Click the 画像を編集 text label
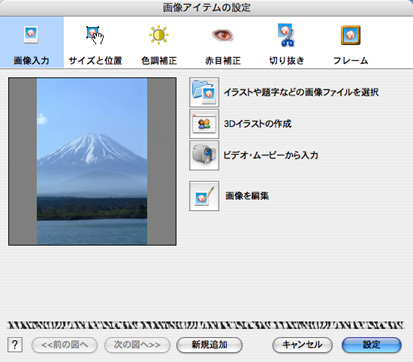Viewport: 413px width, 362px height. pos(247,196)
